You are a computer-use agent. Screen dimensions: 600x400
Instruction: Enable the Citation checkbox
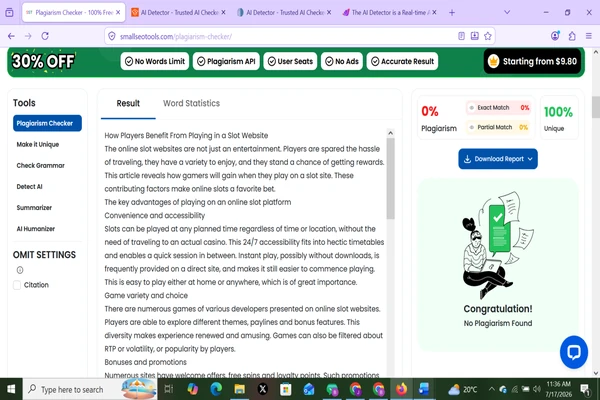[17, 285]
